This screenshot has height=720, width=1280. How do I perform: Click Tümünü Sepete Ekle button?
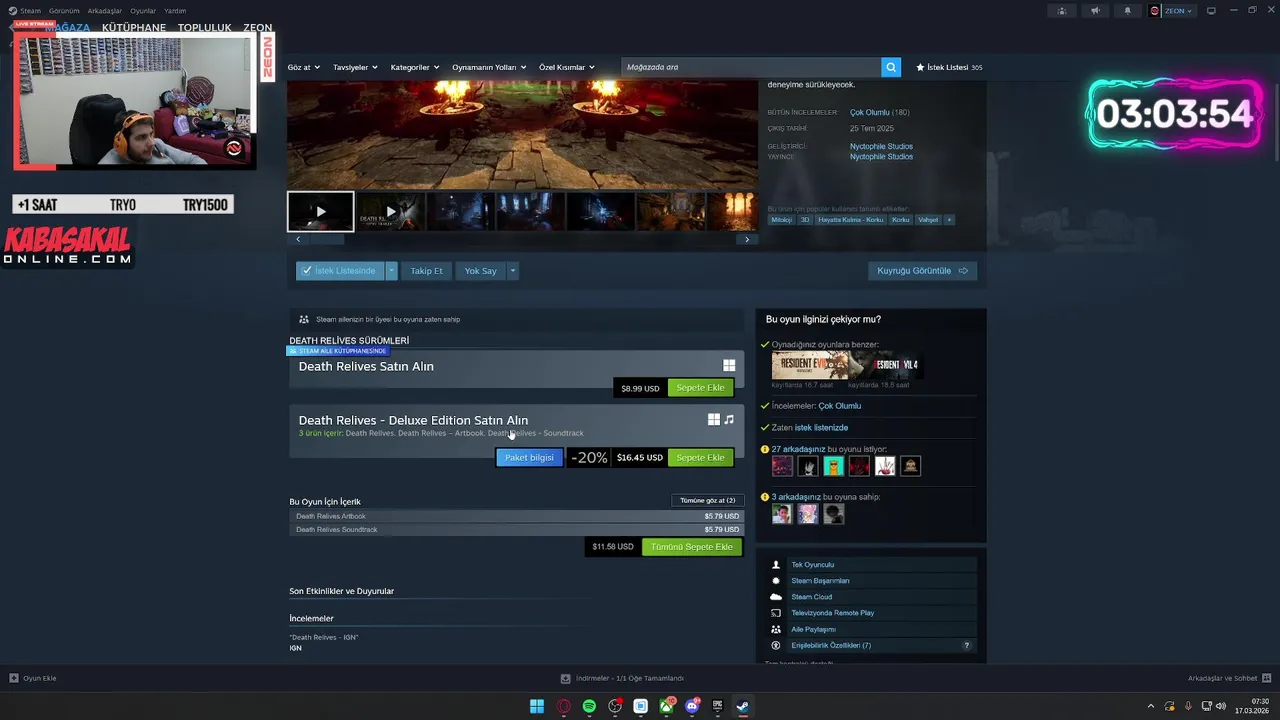coord(692,547)
